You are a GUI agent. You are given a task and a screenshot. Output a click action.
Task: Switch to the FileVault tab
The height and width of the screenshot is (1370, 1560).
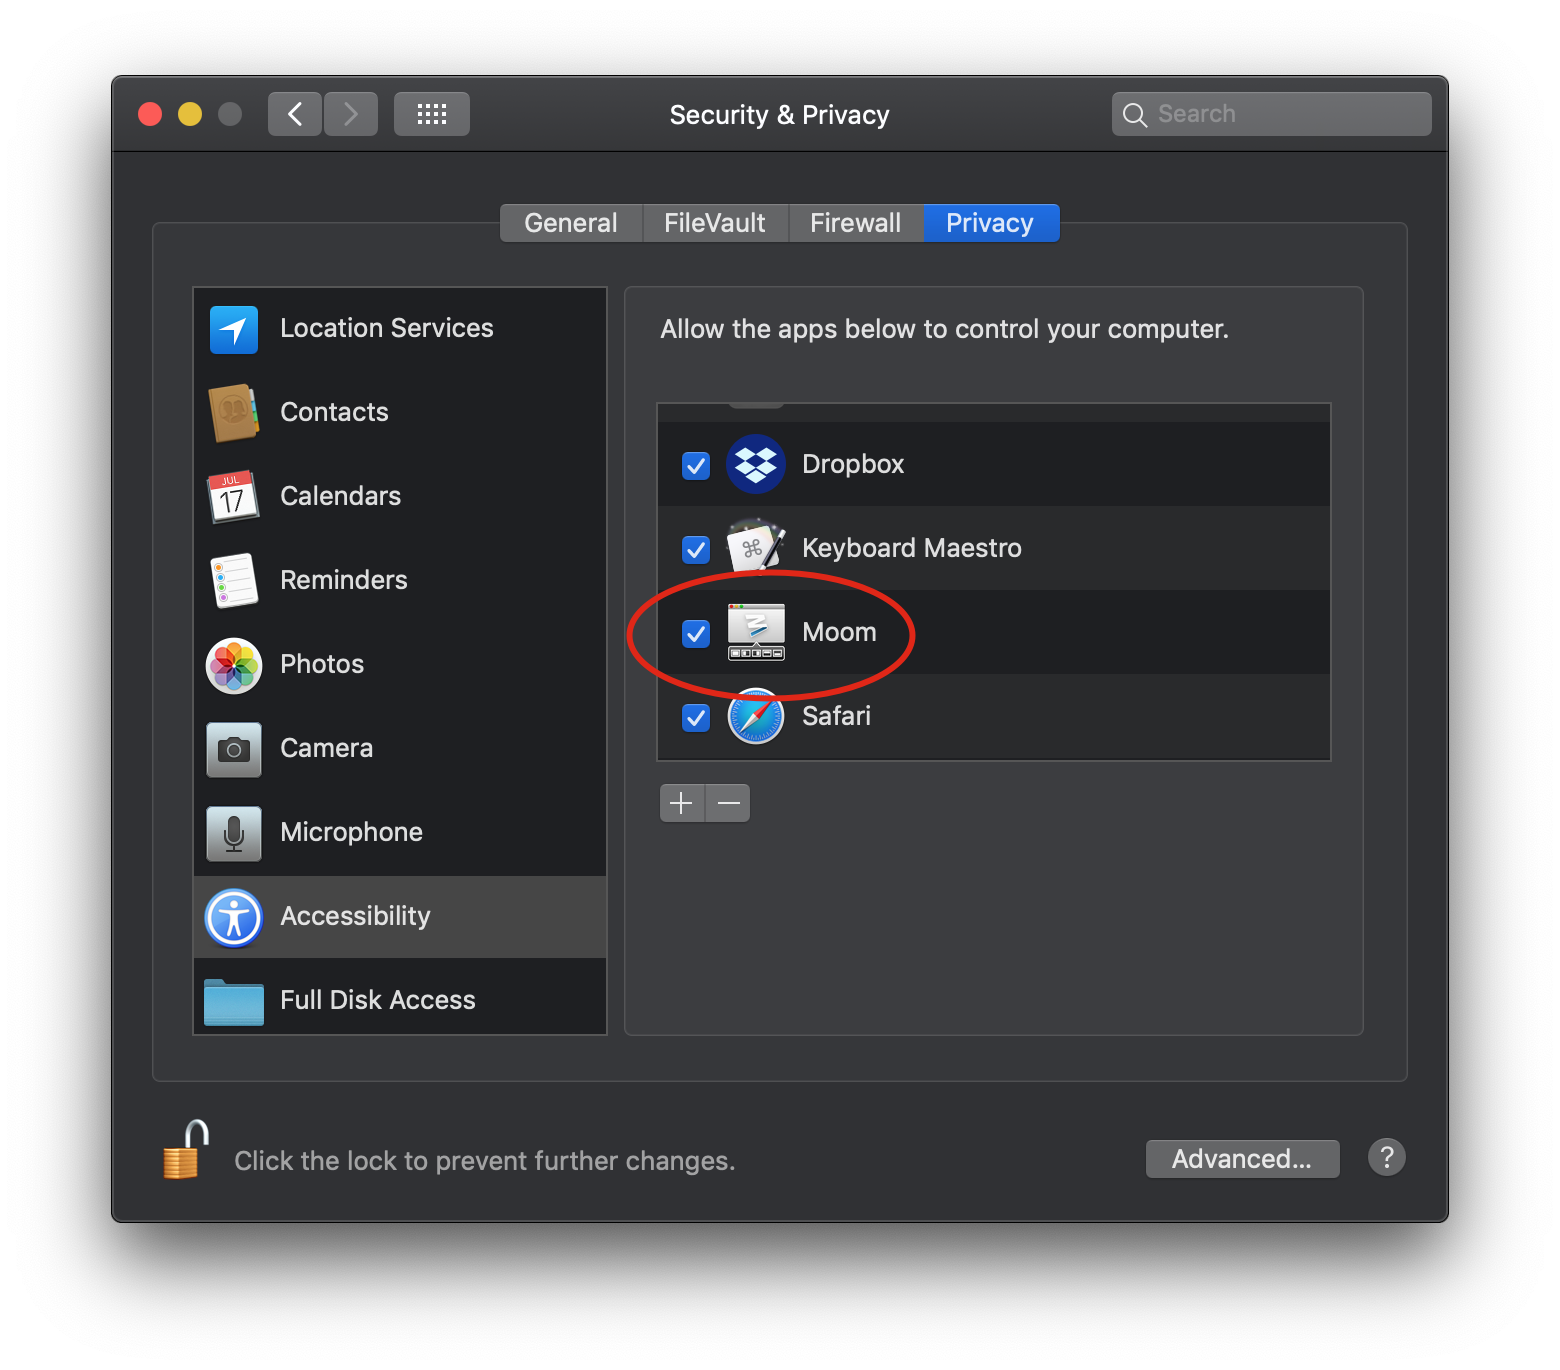click(x=715, y=223)
